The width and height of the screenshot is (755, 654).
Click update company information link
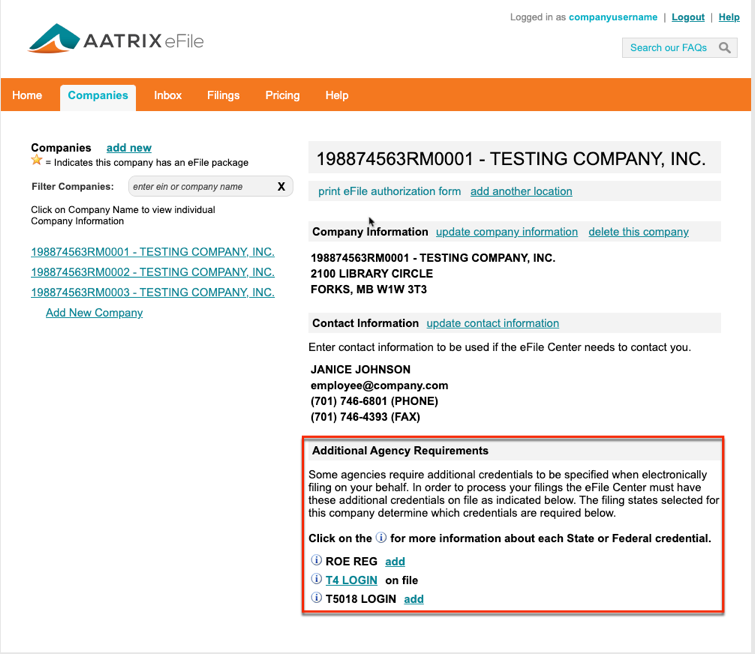[507, 232]
